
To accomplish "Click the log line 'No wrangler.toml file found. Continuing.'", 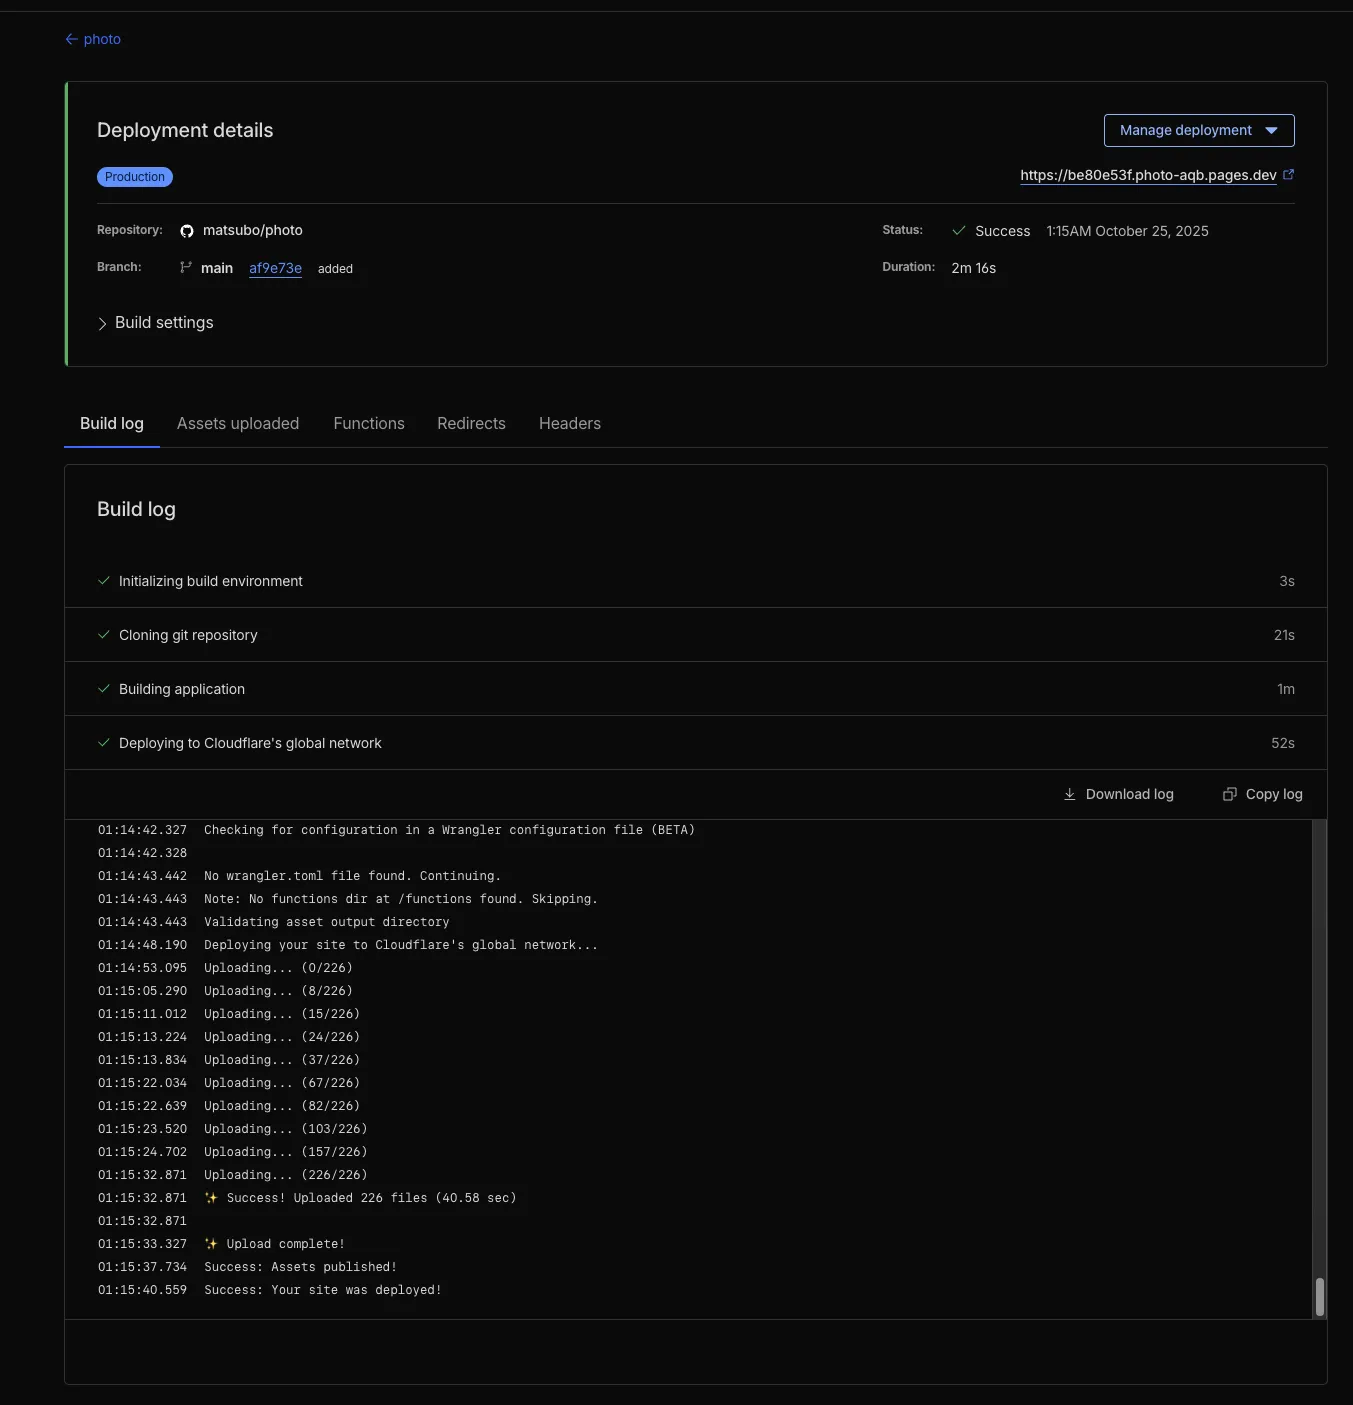I will coord(352,876).
